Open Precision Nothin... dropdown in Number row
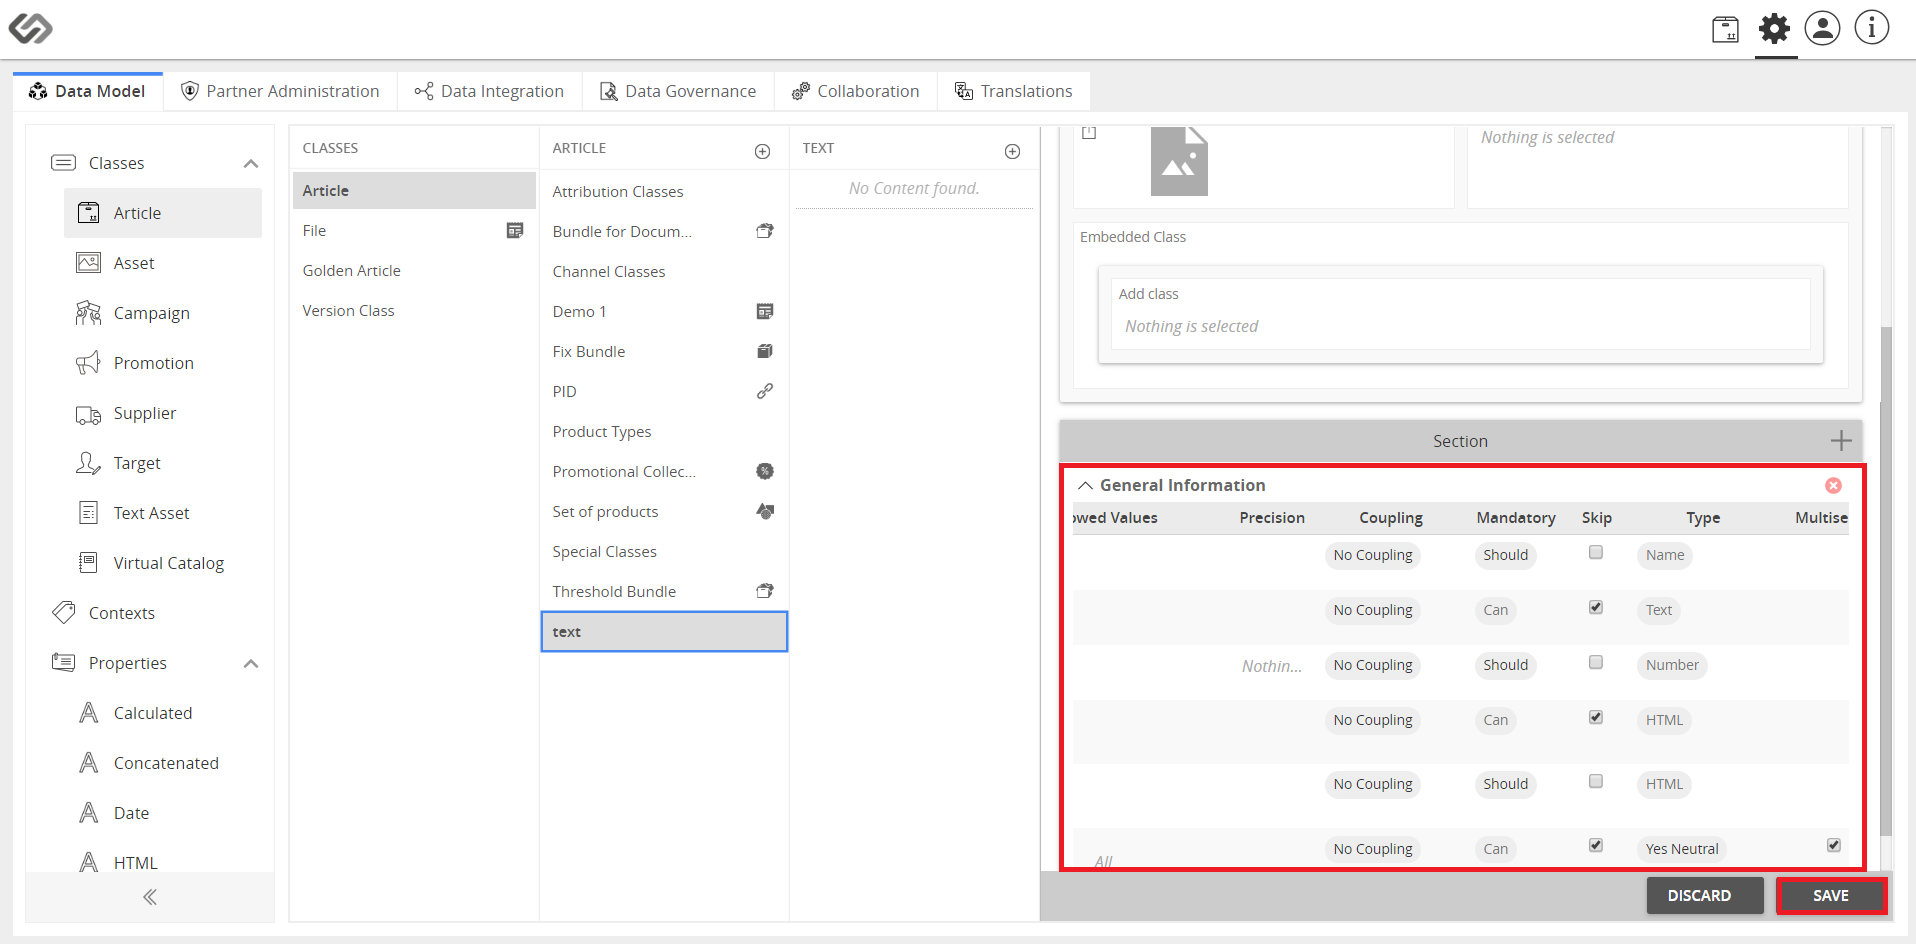Image resolution: width=1916 pixels, height=944 pixels. (x=1272, y=666)
